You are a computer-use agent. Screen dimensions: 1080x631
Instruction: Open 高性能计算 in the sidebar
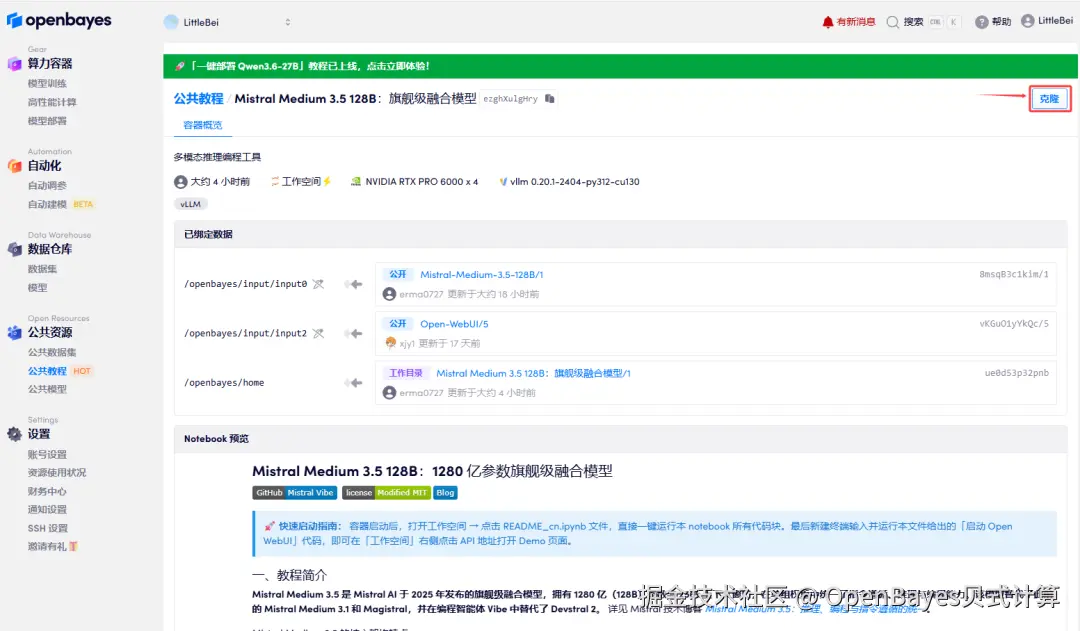coord(52,102)
